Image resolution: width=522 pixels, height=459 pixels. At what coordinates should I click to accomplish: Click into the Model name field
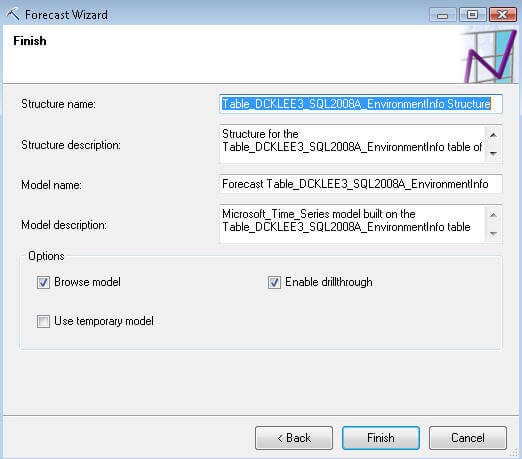coord(361,184)
